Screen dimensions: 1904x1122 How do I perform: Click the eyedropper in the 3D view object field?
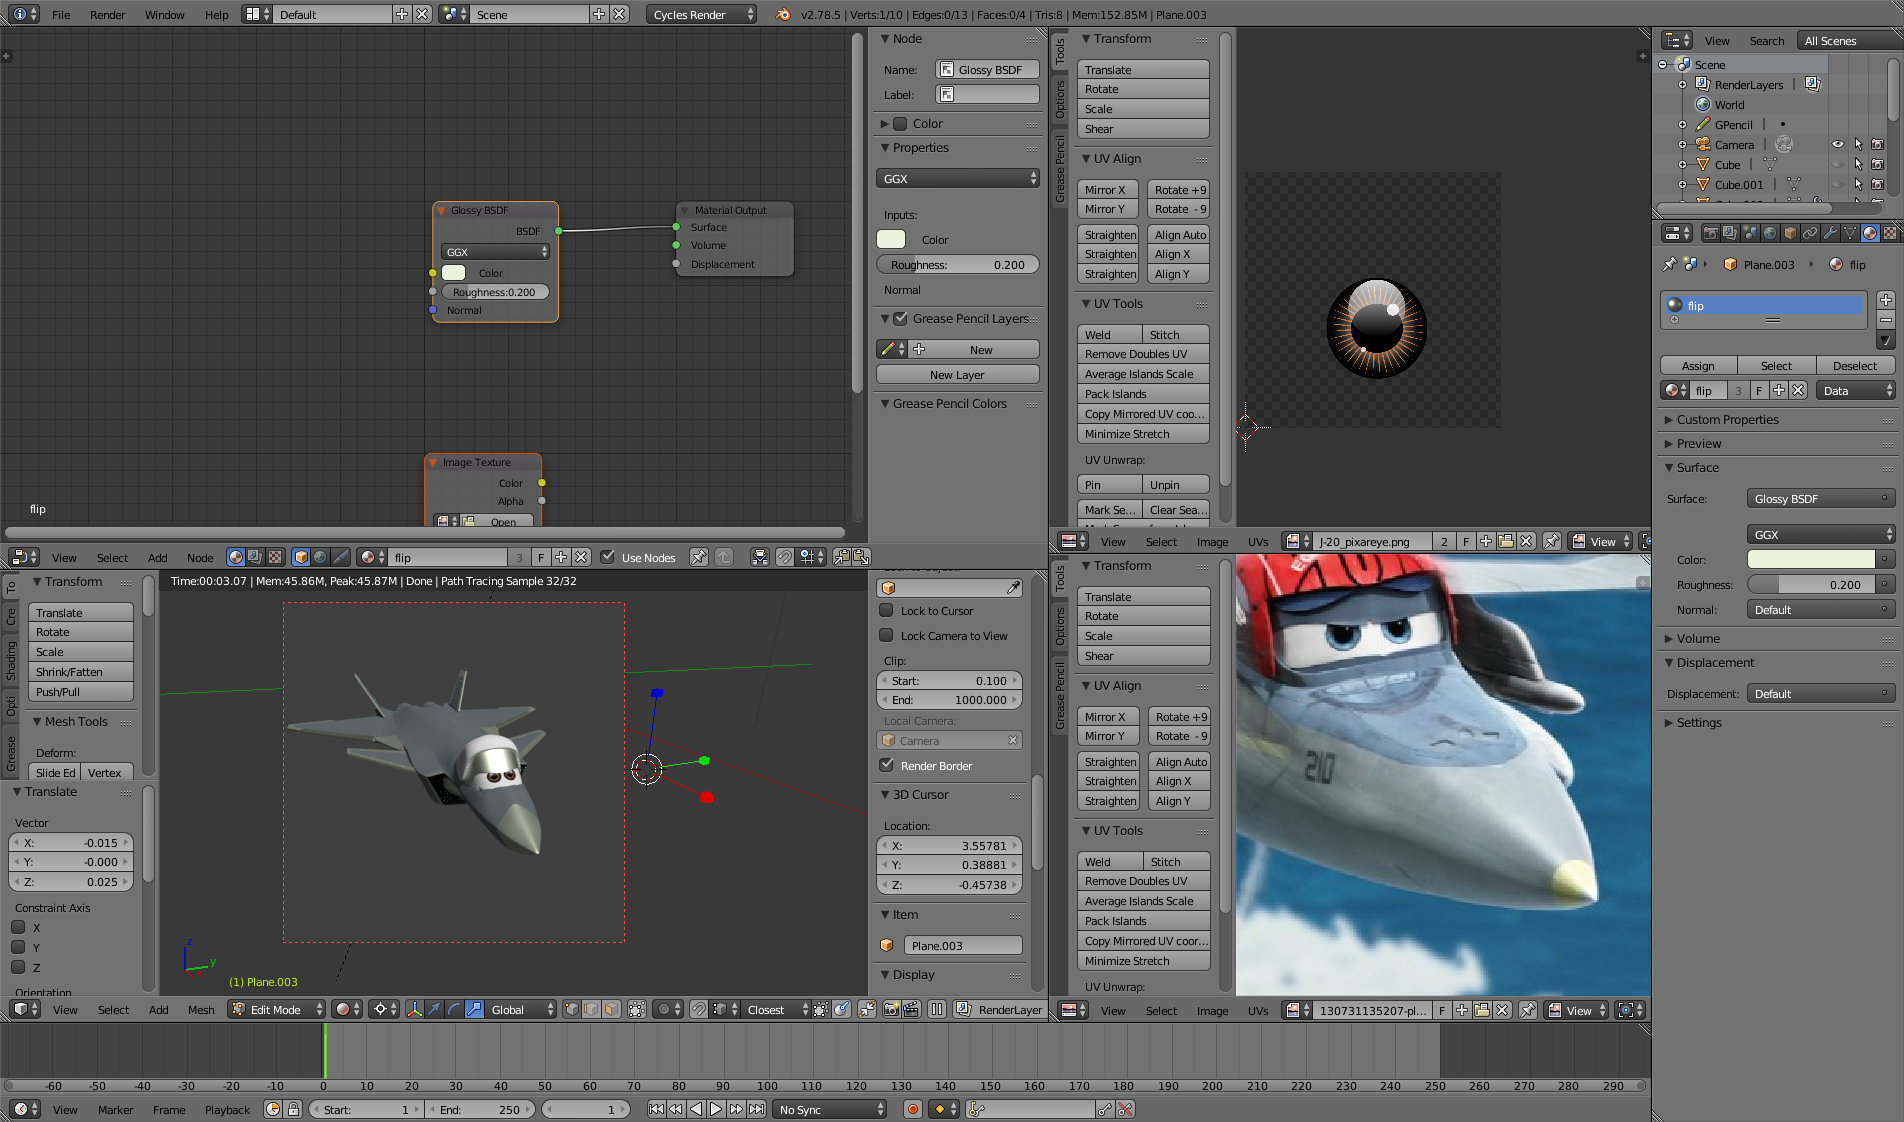pyautogui.click(x=1013, y=588)
